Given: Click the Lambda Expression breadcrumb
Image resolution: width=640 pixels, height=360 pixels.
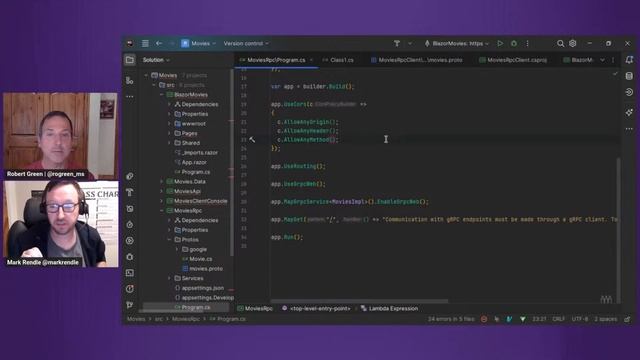Looking at the screenshot, I should (389, 309).
